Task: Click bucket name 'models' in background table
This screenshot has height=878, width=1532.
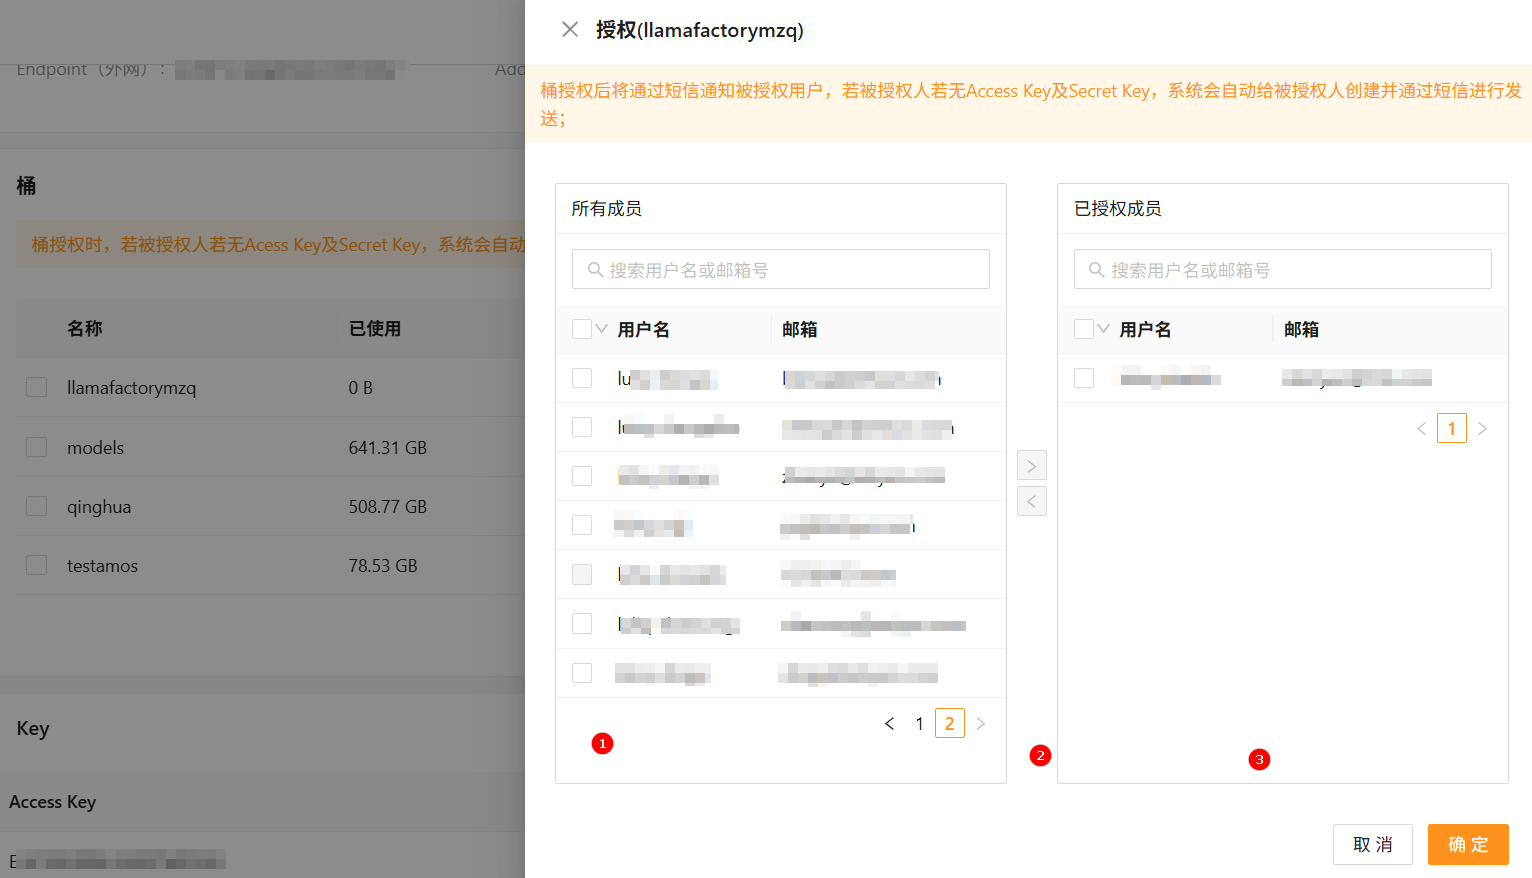Action: [x=95, y=448]
